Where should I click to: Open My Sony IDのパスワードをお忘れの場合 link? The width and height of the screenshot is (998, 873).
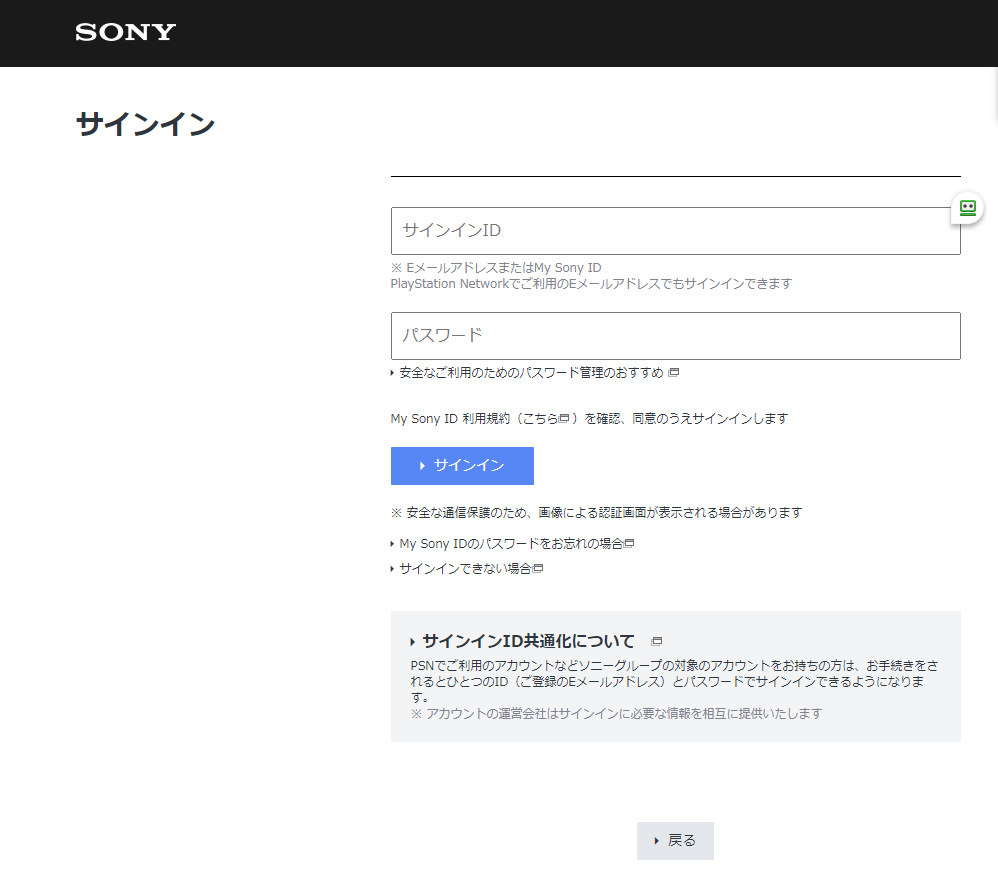point(511,544)
